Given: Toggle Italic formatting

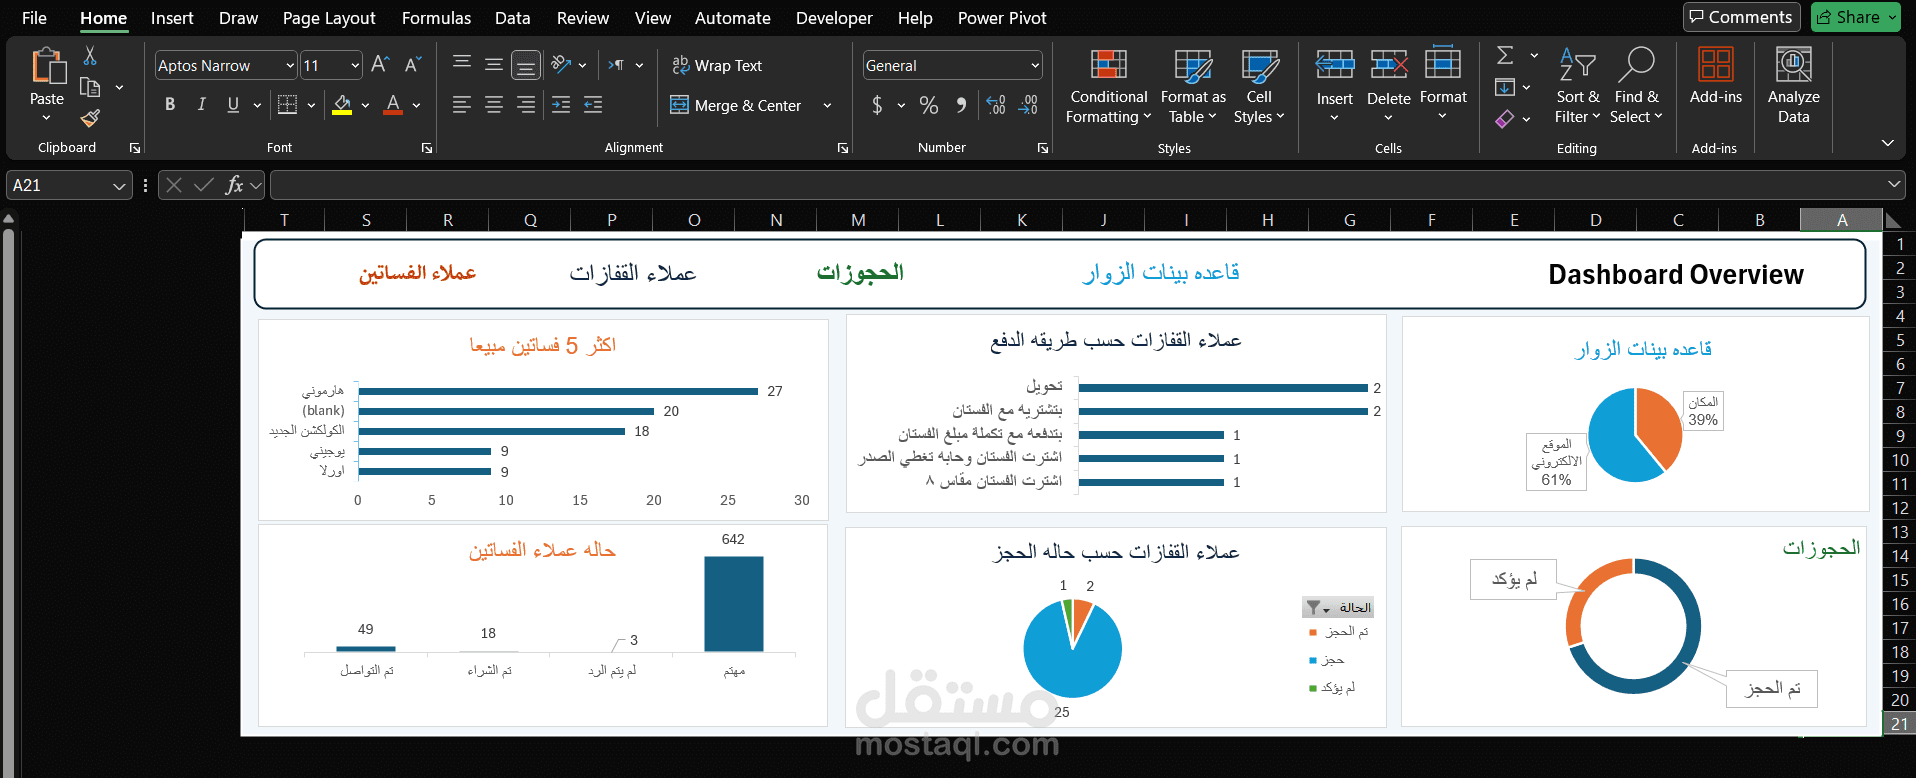Looking at the screenshot, I should (201, 104).
